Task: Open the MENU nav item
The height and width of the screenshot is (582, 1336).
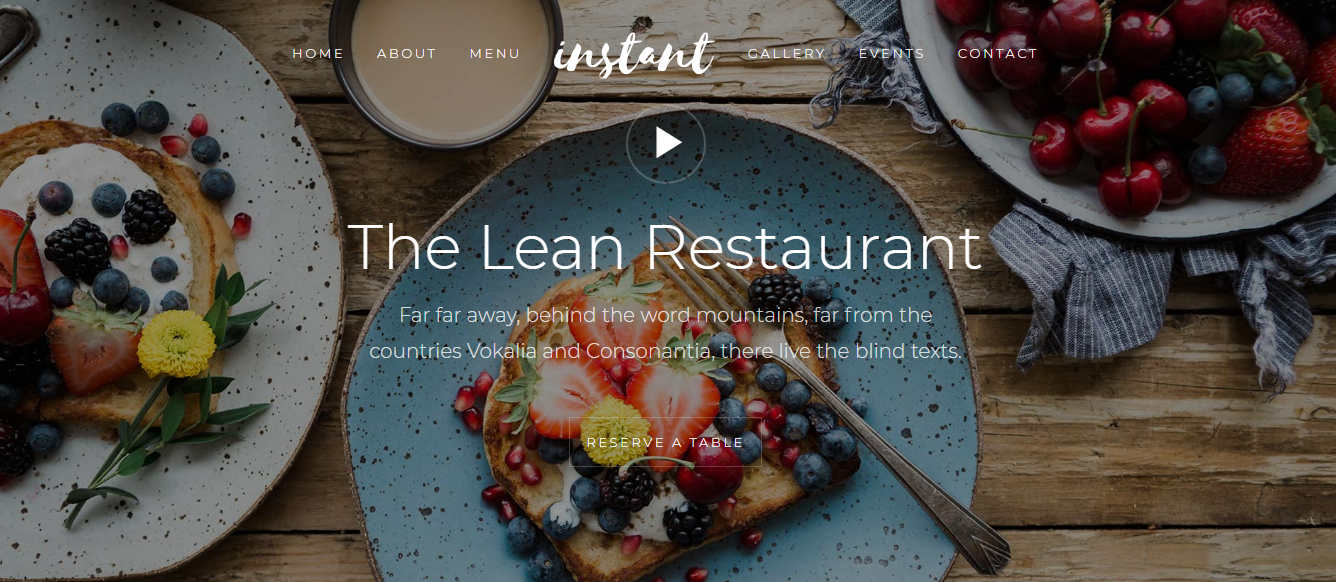Action: [x=495, y=54]
